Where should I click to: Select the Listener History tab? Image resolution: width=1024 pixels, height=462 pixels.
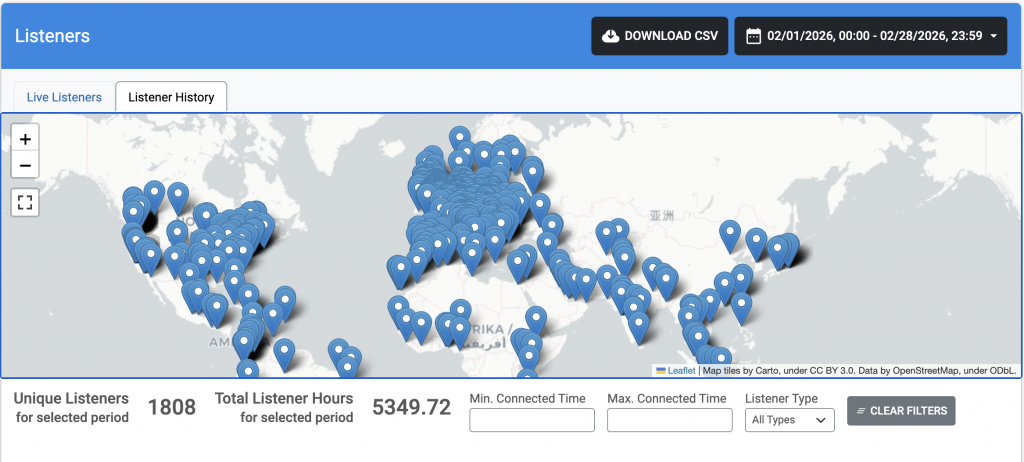(171, 97)
